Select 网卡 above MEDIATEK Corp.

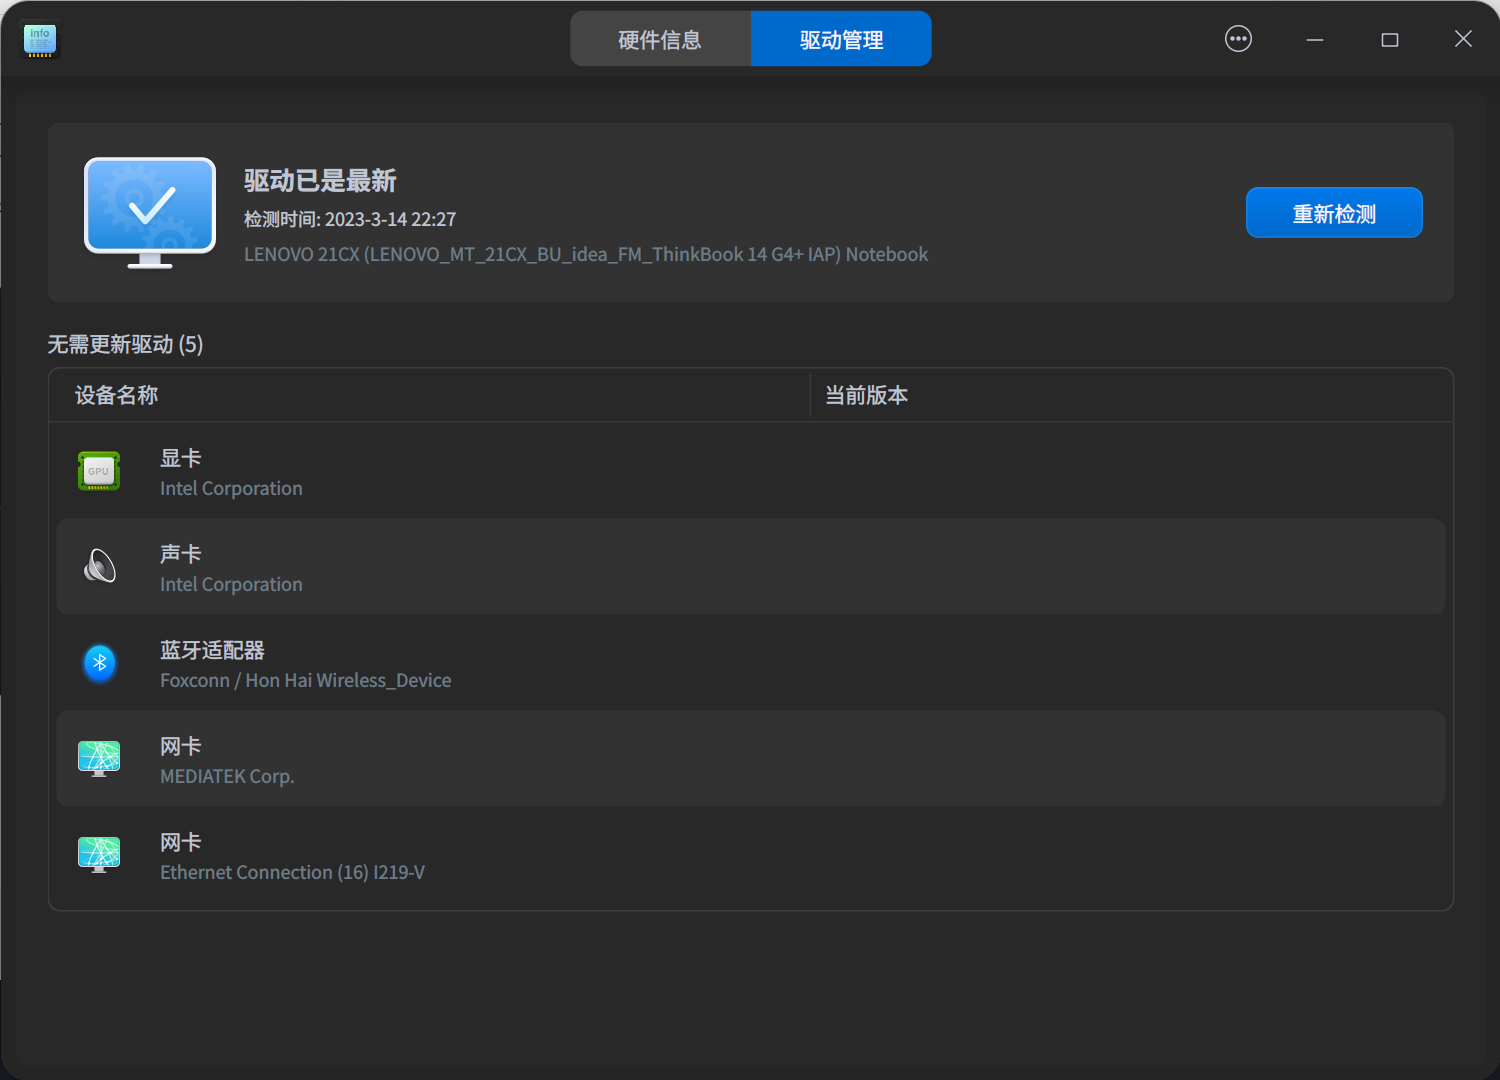click(181, 746)
